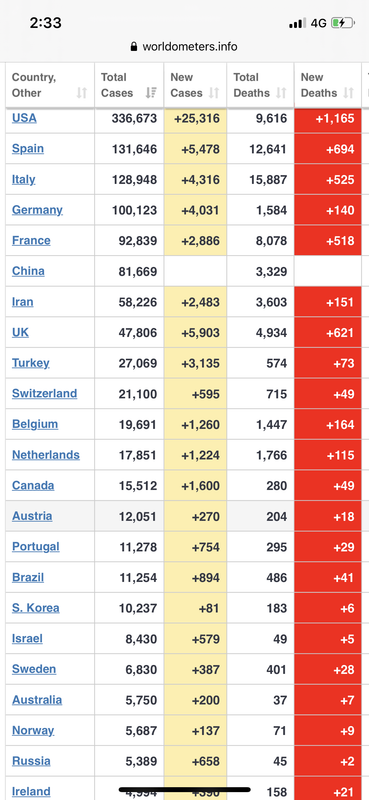This screenshot has height=800, width=369.
Task: Tap the worldometers.info address bar
Action: click(184, 47)
